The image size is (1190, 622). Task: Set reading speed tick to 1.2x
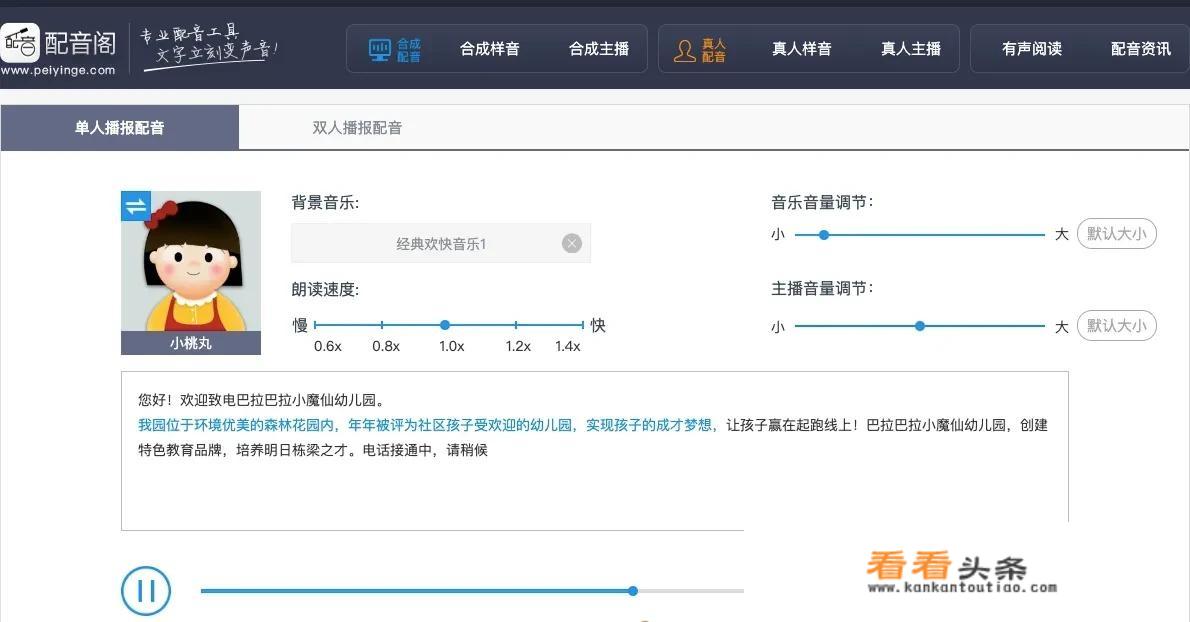coord(516,325)
